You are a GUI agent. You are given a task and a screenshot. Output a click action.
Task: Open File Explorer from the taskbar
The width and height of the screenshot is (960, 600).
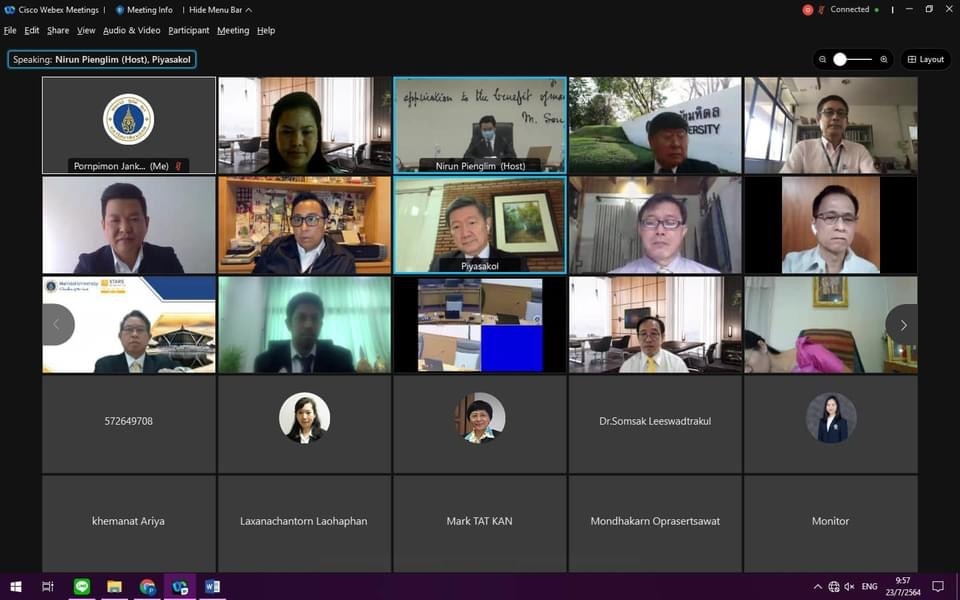114,586
